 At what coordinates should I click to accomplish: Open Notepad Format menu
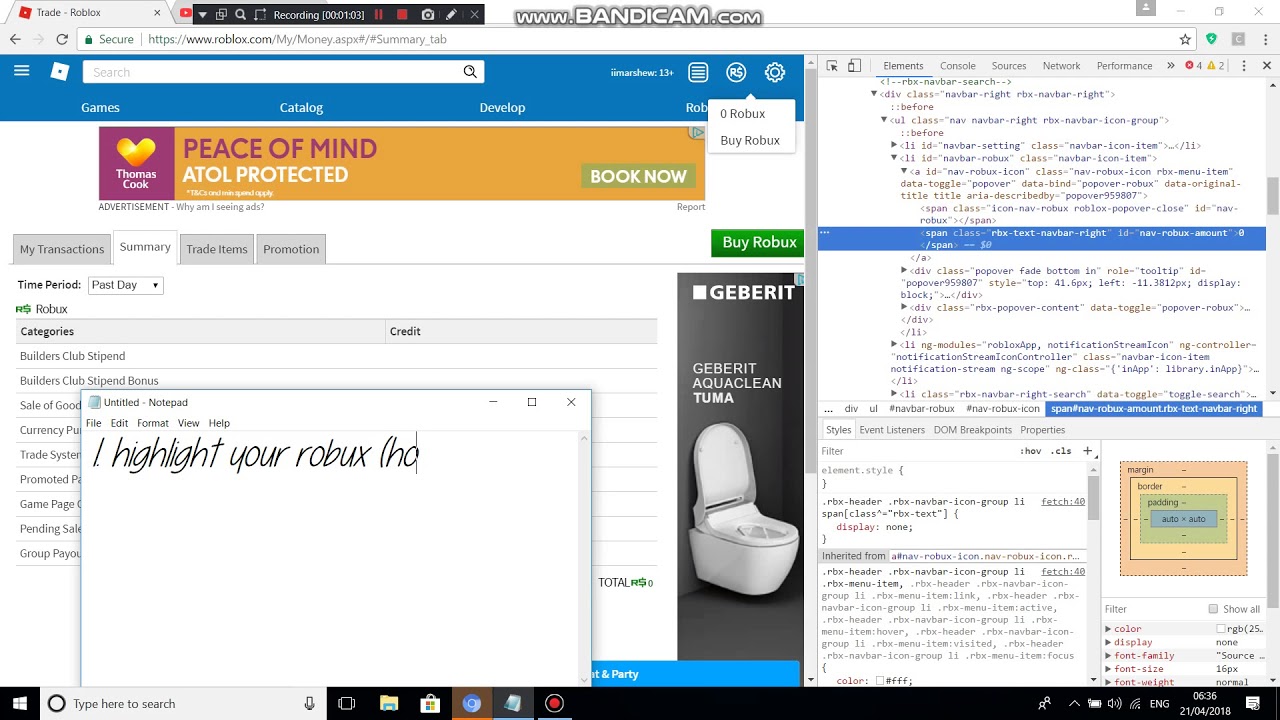coord(152,423)
